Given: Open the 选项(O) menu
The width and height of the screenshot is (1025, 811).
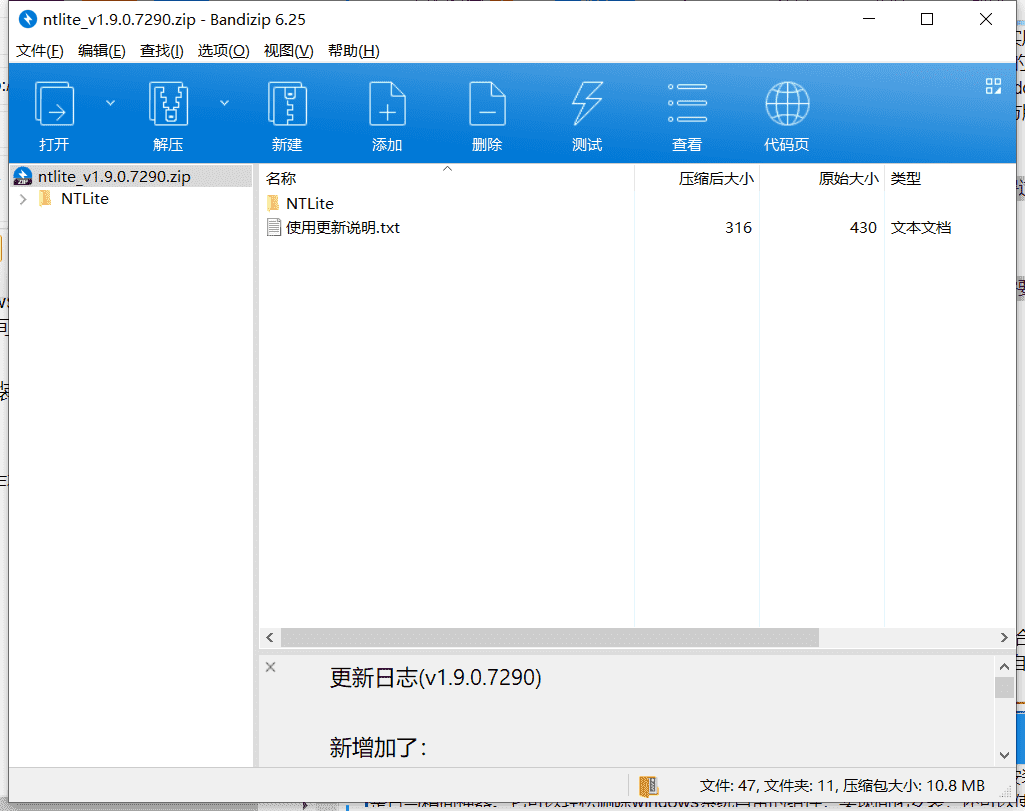Looking at the screenshot, I should tap(224, 51).
